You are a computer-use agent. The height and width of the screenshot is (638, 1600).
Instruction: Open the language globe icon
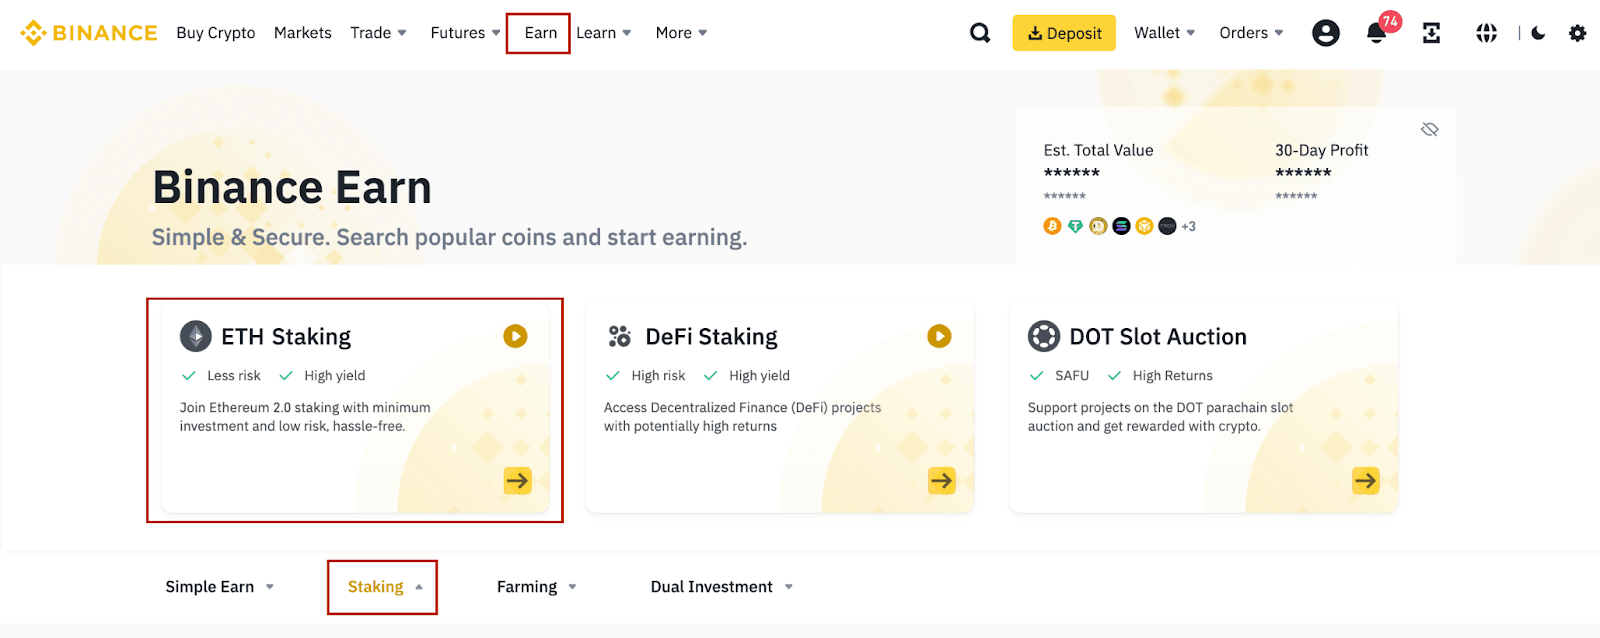point(1486,33)
